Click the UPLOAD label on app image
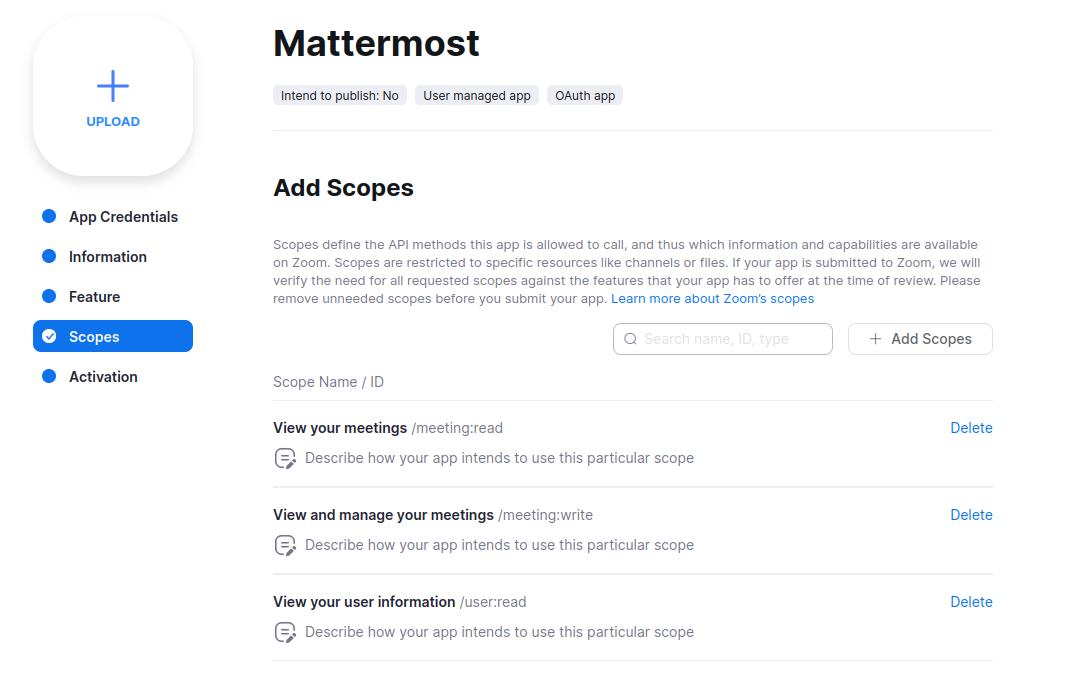Image resolution: width=1084 pixels, height=683 pixels. click(113, 122)
